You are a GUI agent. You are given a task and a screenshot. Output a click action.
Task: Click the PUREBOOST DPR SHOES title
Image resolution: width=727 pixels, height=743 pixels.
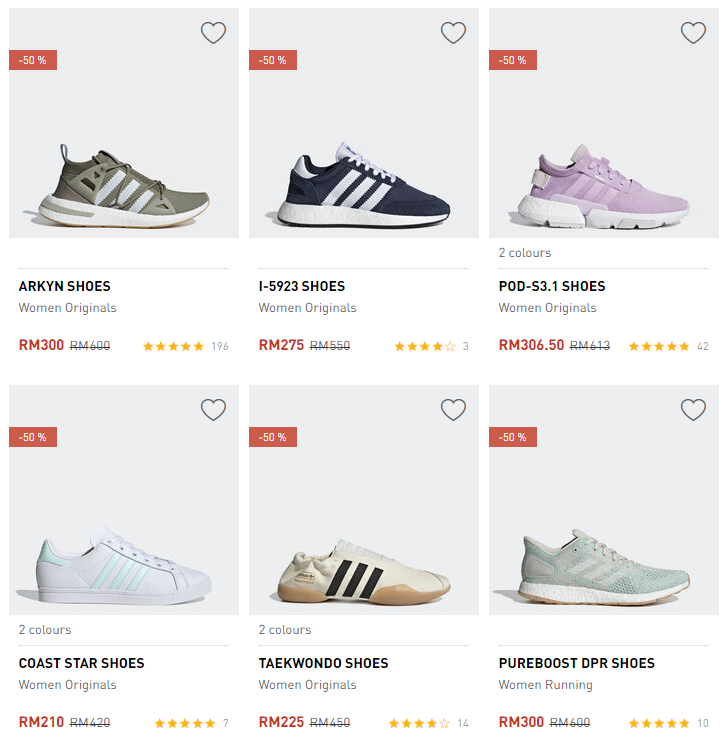(577, 663)
